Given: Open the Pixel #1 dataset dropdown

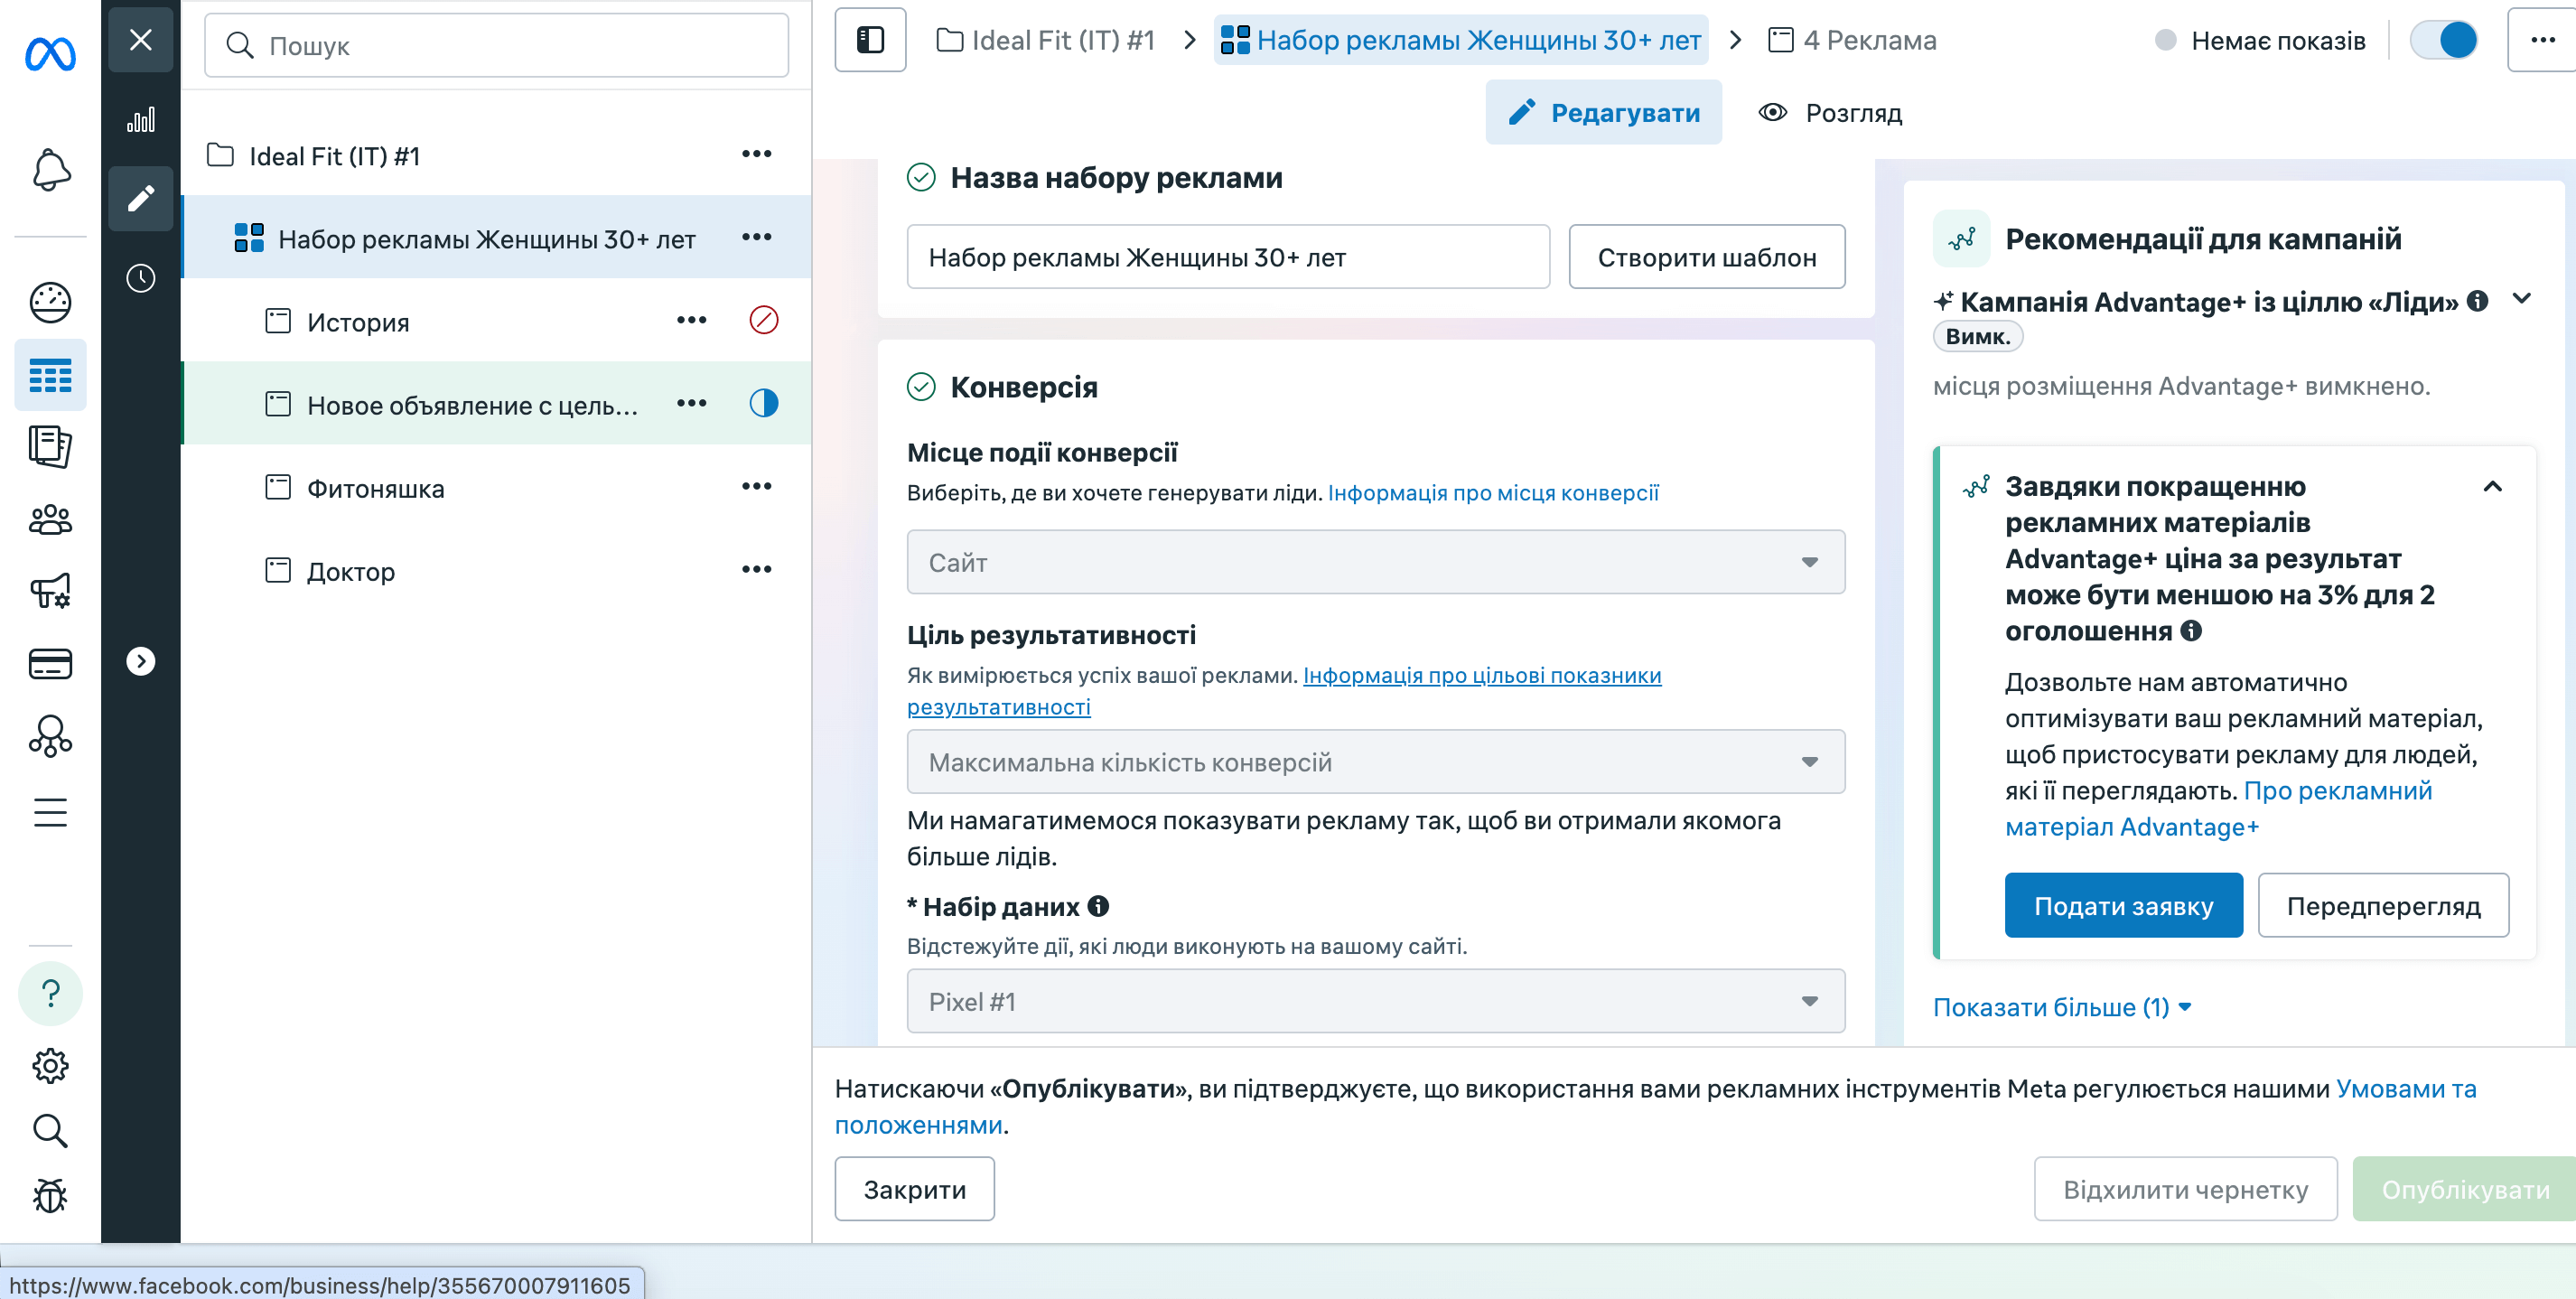Looking at the screenshot, I should [1375, 1001].
